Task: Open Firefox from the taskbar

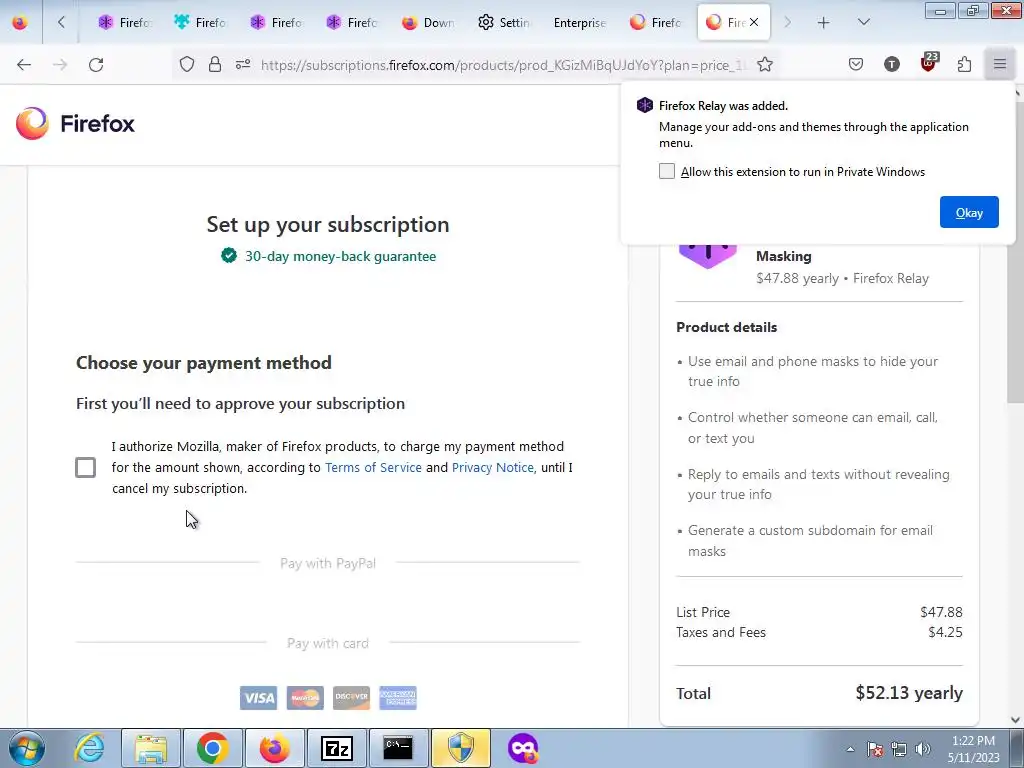Action: coord(274,748)
